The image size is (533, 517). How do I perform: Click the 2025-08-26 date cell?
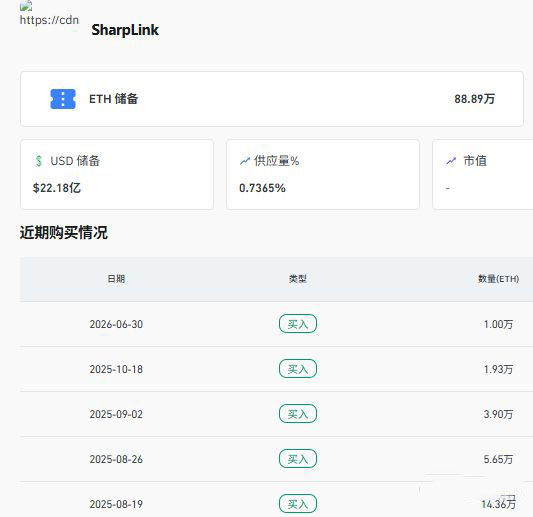coord(116,459)
